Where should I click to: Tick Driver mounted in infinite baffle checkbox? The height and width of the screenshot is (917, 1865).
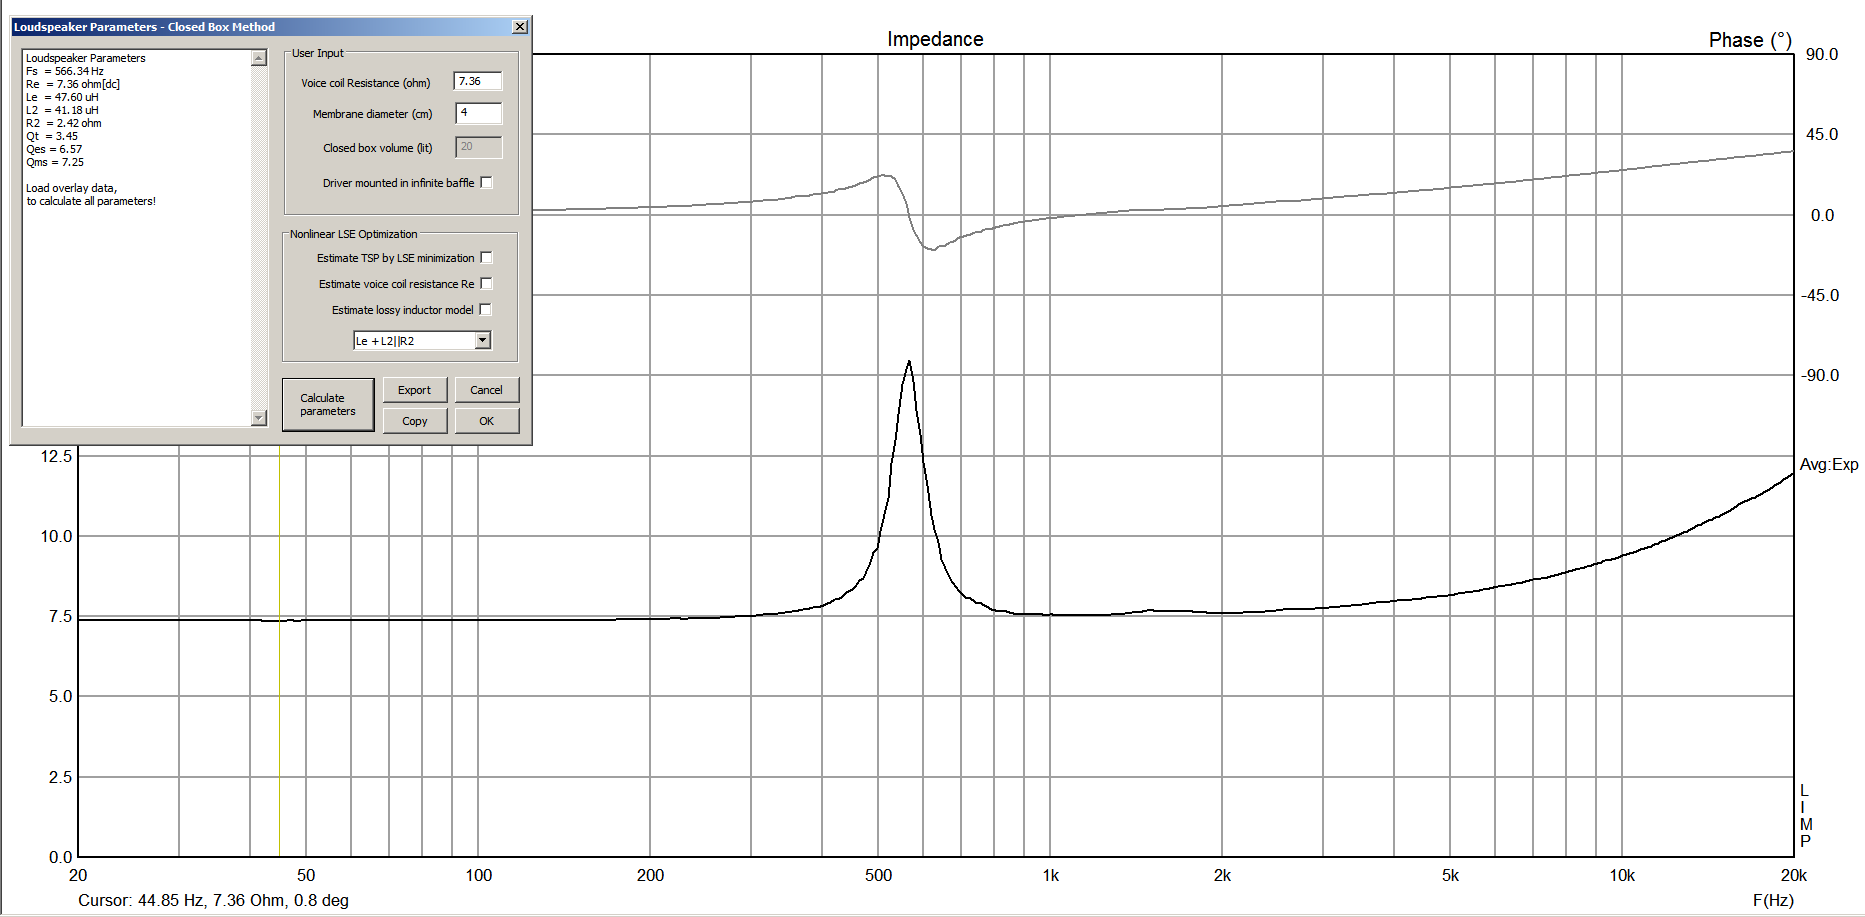pyautogui.click(x=486, y=183)
